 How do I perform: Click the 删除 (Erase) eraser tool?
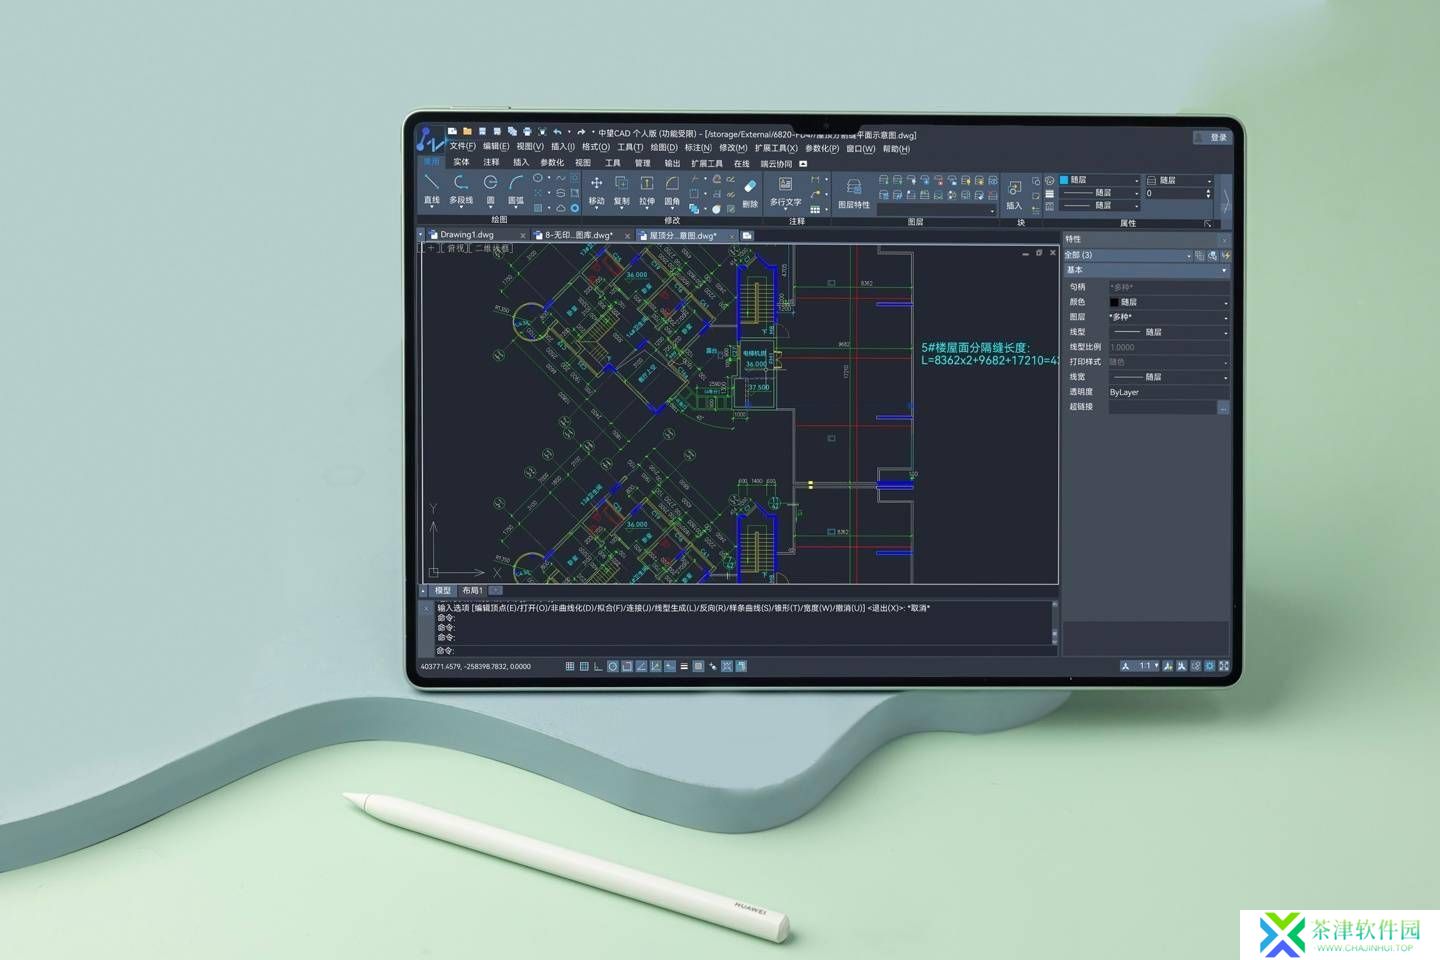[750, 193]
